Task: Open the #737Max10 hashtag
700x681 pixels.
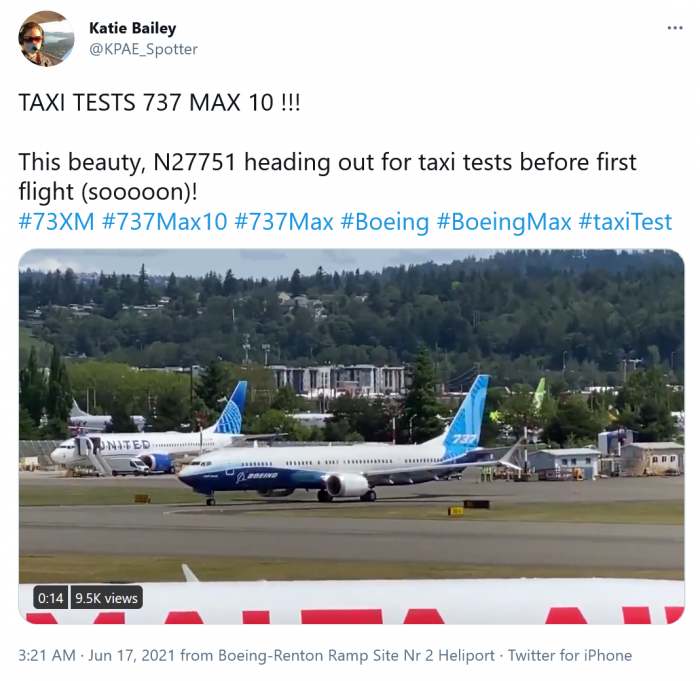Action: click(x=164, y=221)
